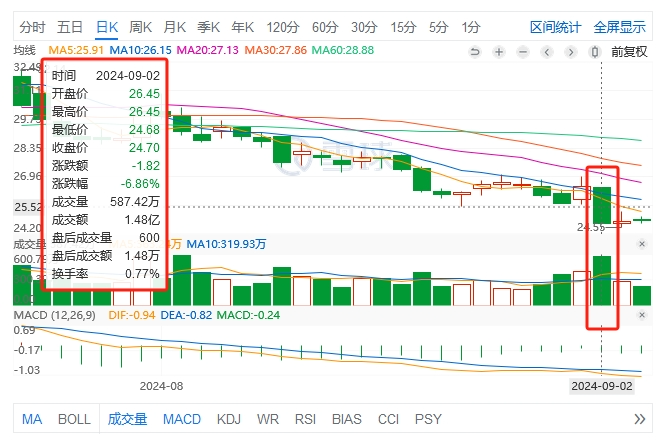Open the 前复权 adjustment dropdown
Screen dimensions: 668x445
coord(630,51)
